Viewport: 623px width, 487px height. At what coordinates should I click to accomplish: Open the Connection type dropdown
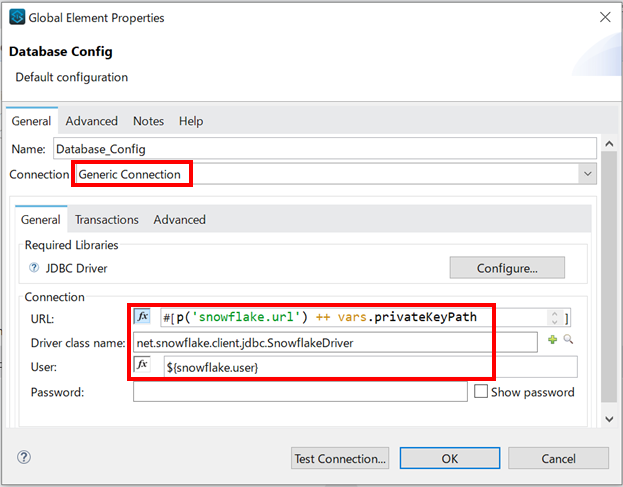(x=586, y=174)
